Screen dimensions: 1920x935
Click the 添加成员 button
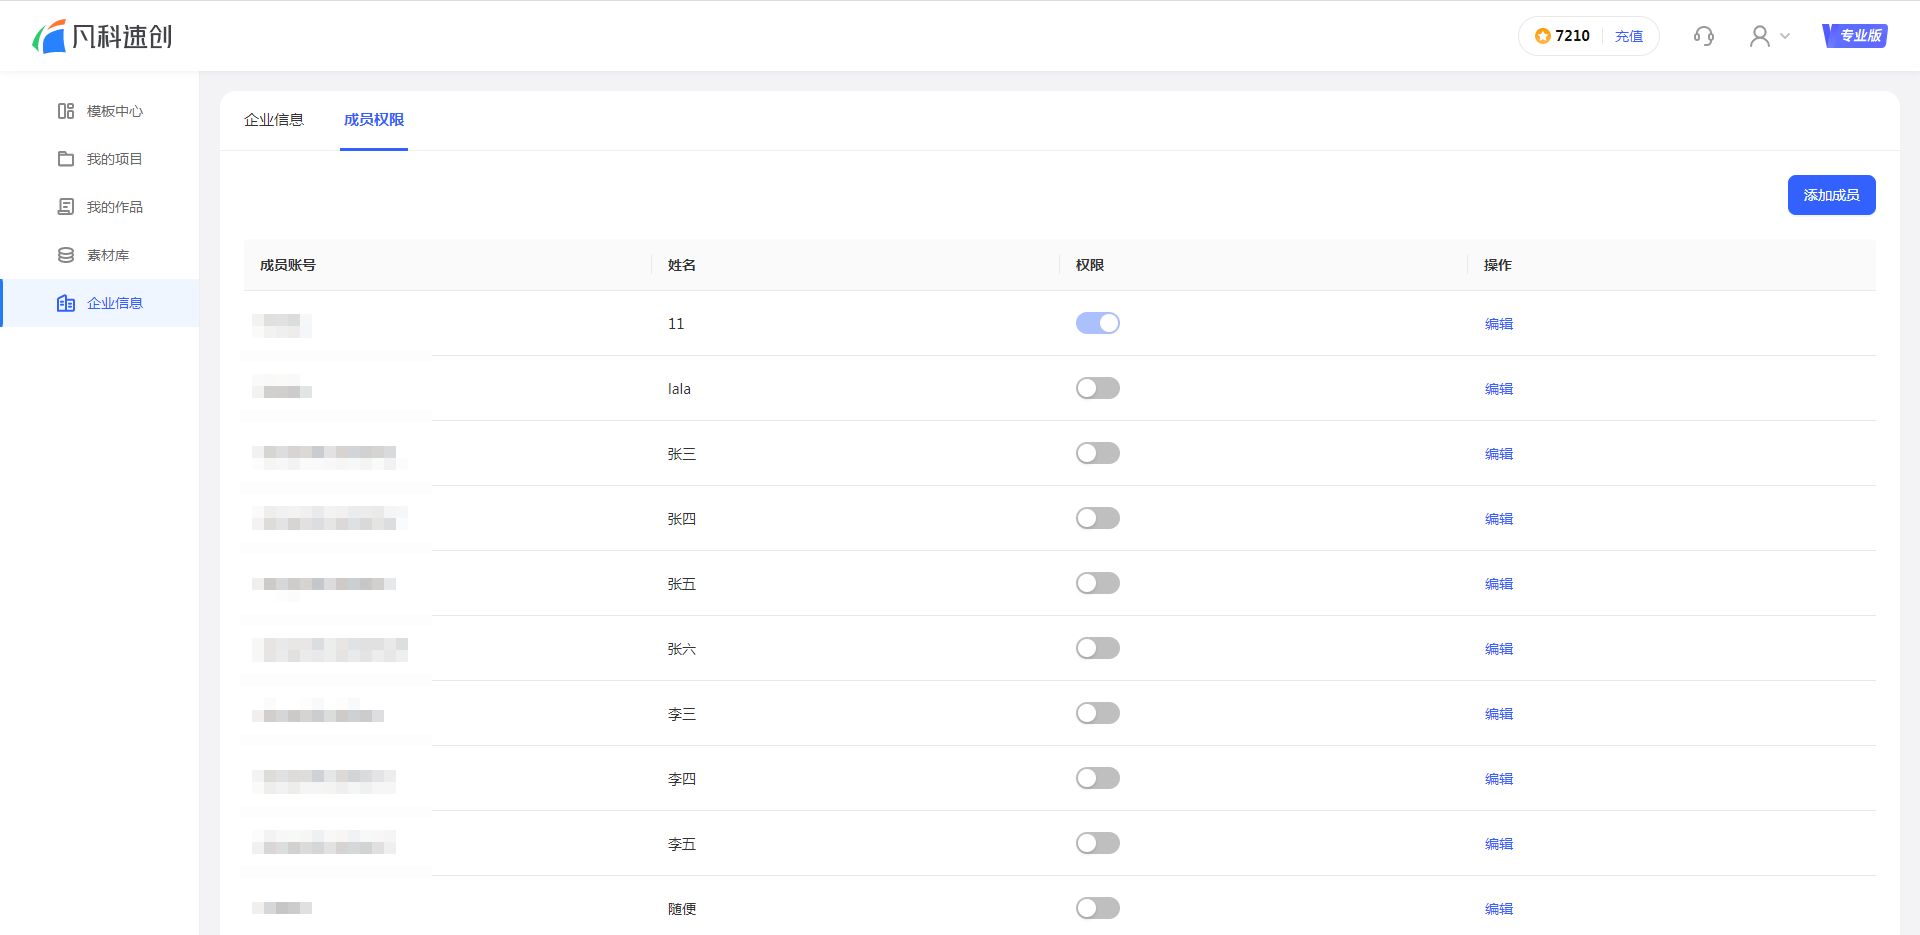(1831, 195)
